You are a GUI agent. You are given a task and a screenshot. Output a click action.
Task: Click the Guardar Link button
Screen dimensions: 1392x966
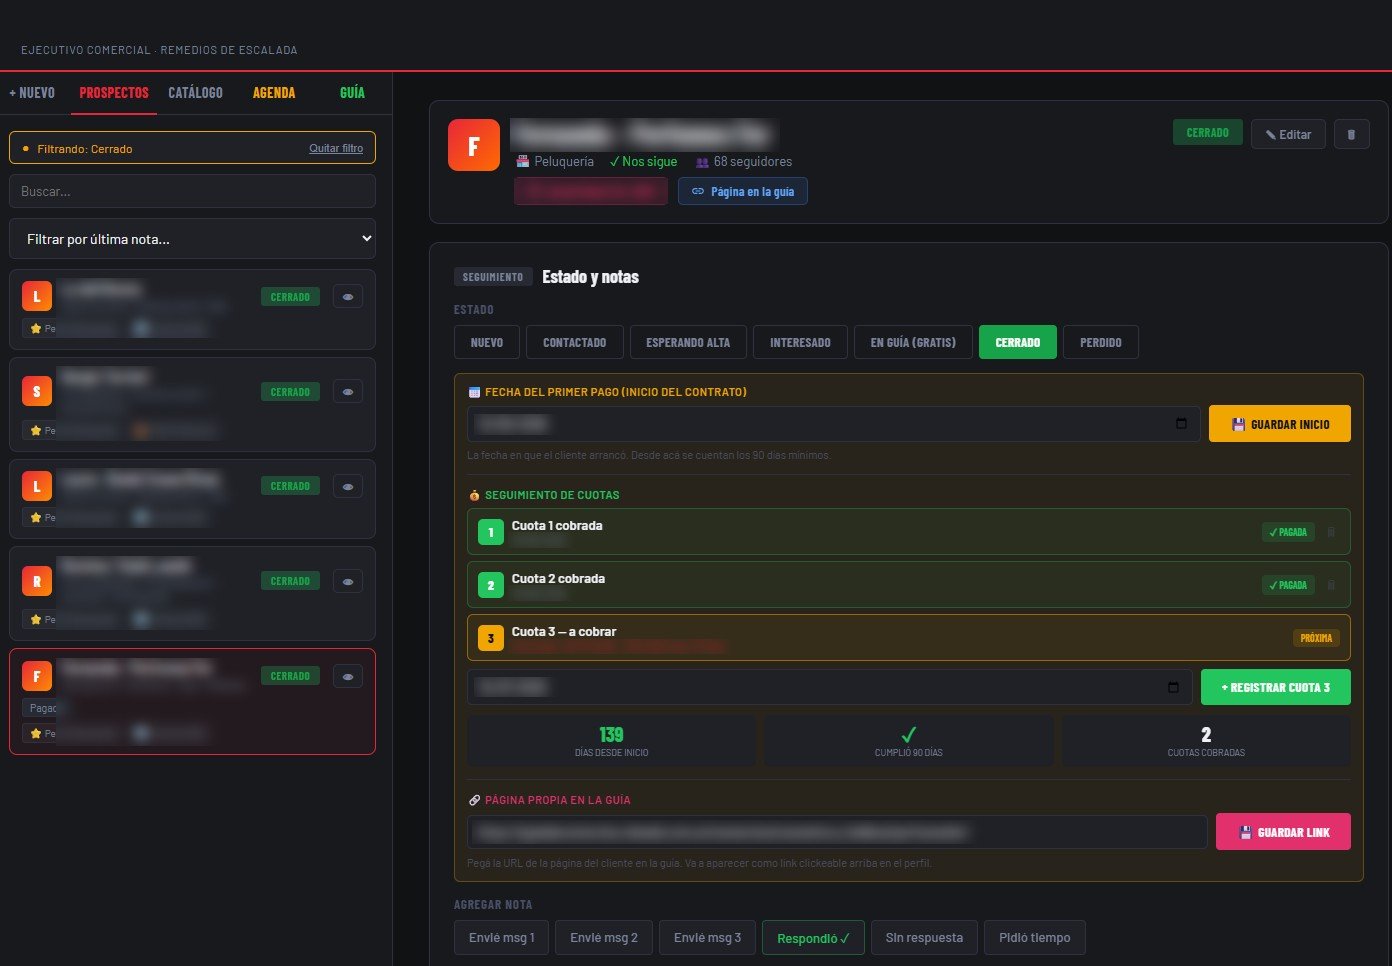pyautogui.click(x=1283, y=832)
